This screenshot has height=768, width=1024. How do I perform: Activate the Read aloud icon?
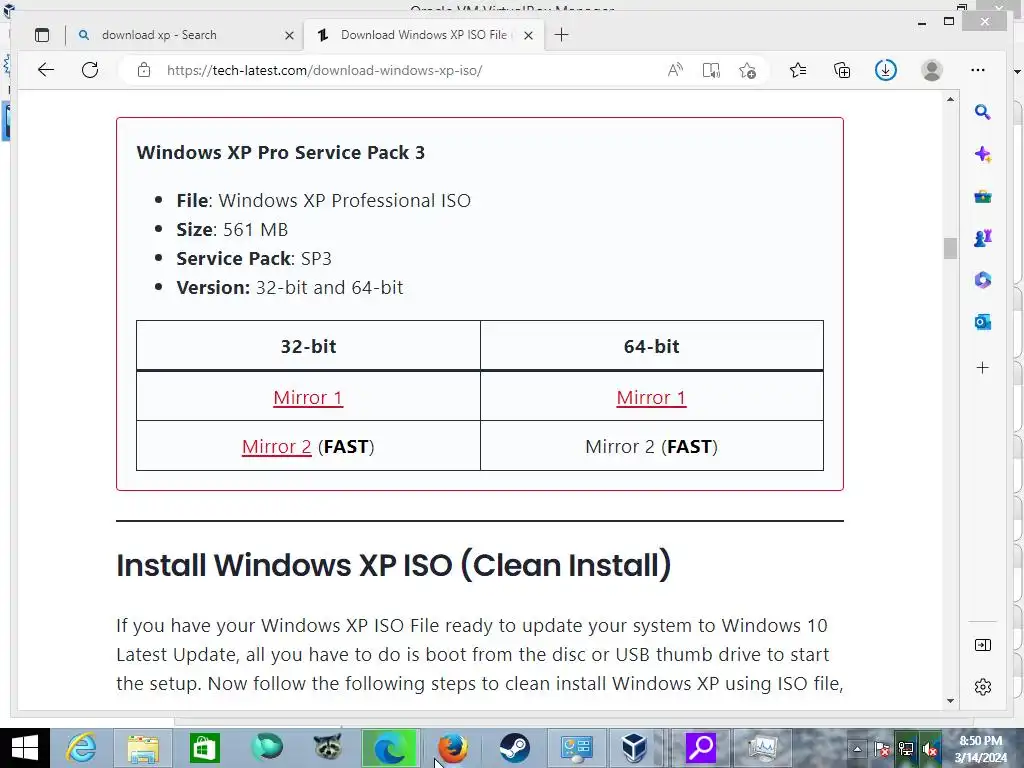pos(675,70)
